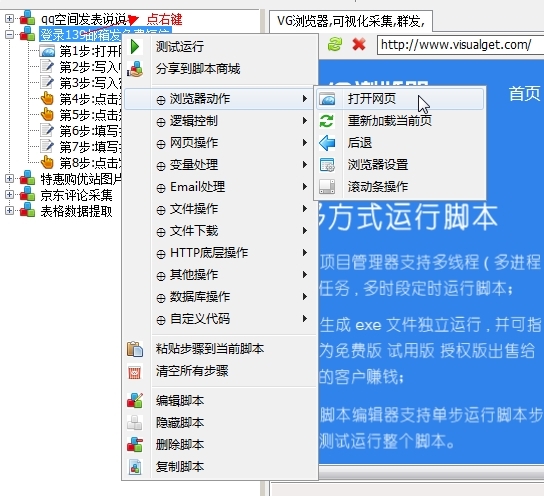The height and width of the screenshot is (496, 544).
Task: Collapse the 登录139邮箱 tree node
Action: [x=9, y=34]
